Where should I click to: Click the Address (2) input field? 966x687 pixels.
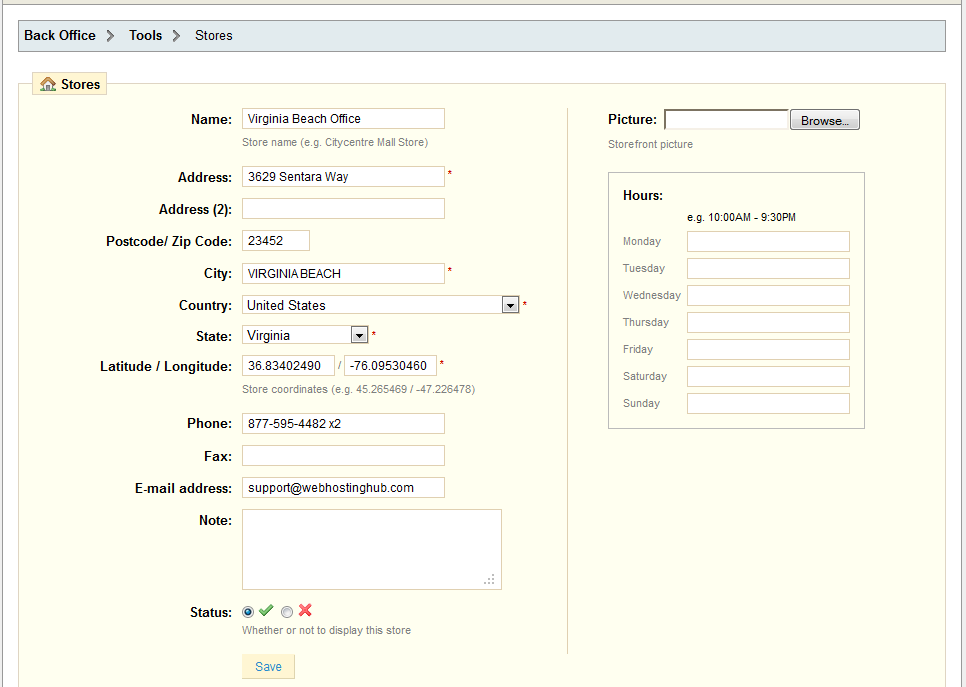point(343,208)
